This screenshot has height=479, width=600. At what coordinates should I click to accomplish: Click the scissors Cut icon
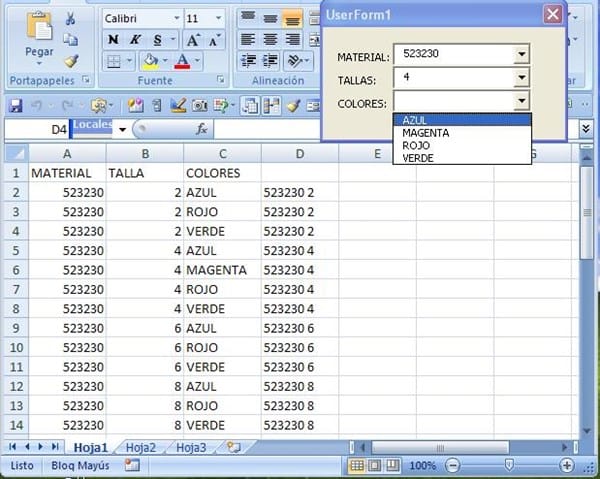tap(70, 18)
